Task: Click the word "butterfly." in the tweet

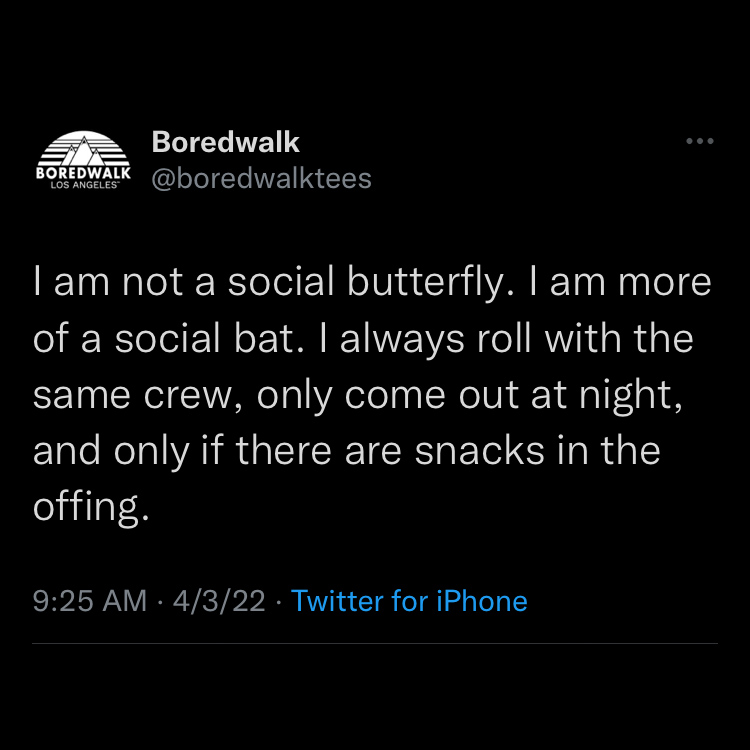Action: [430, 282]
